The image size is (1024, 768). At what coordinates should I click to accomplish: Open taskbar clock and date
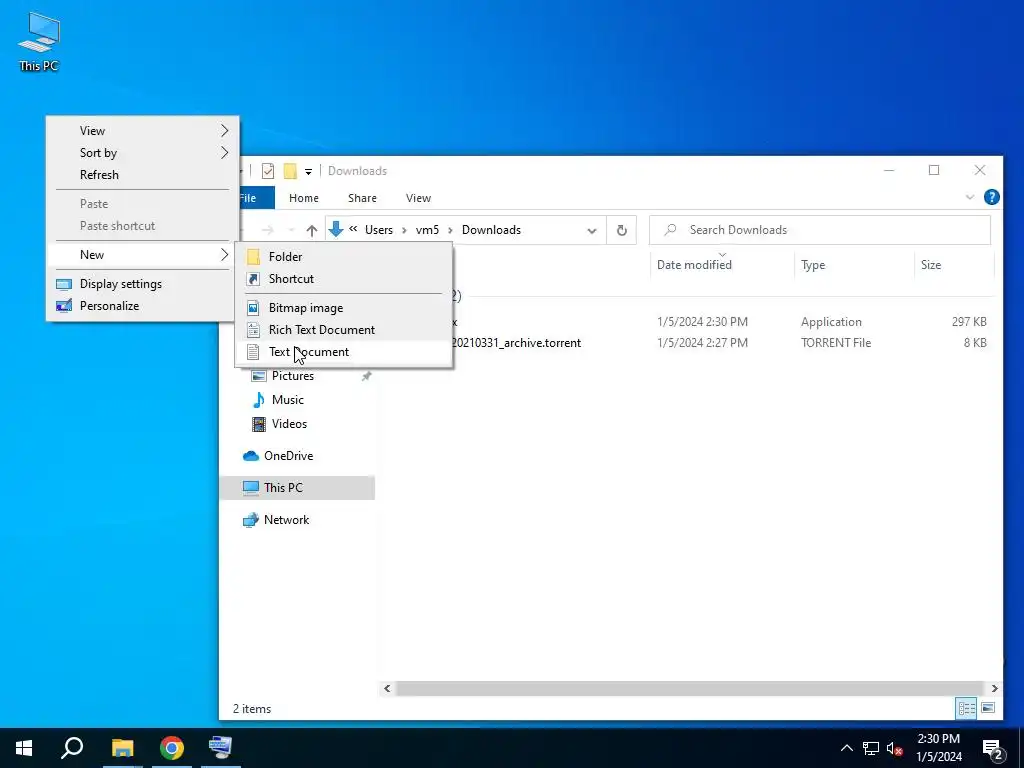[939, 748]
